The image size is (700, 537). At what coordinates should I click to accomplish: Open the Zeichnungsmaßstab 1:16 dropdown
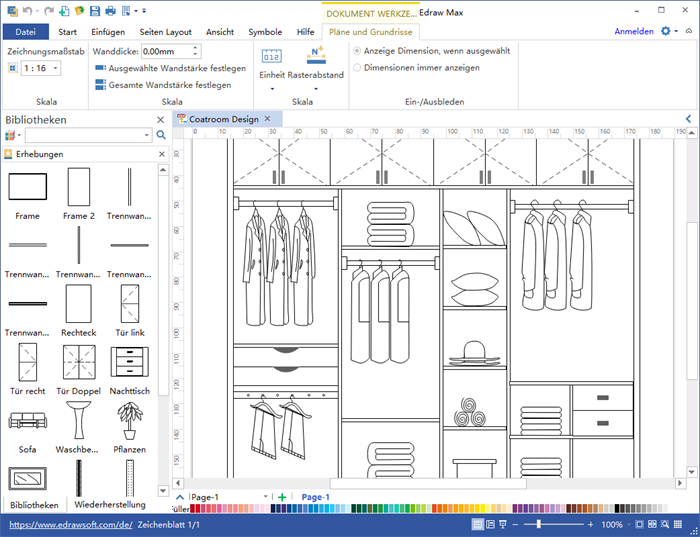(x=54, y=68)
